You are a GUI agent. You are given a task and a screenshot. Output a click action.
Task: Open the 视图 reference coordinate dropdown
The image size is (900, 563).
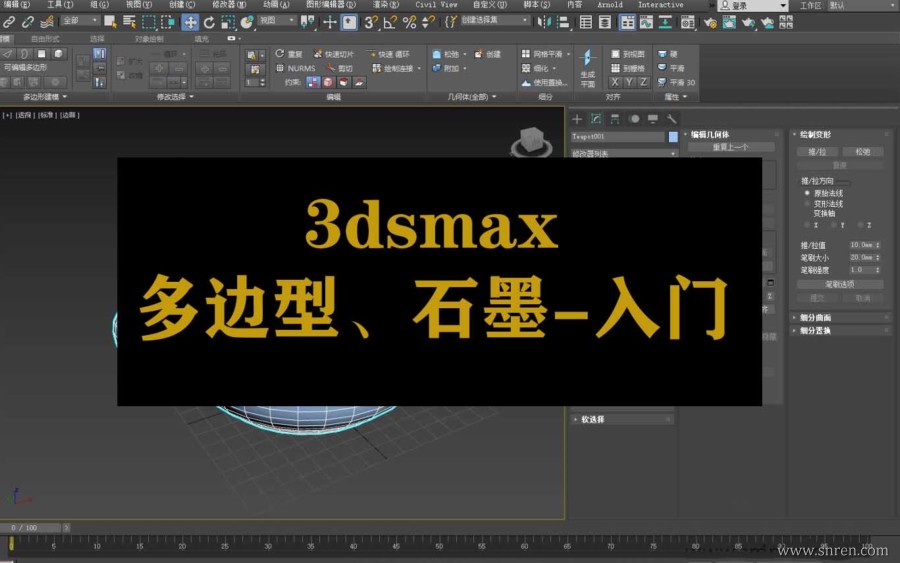[x=278, y=21]
